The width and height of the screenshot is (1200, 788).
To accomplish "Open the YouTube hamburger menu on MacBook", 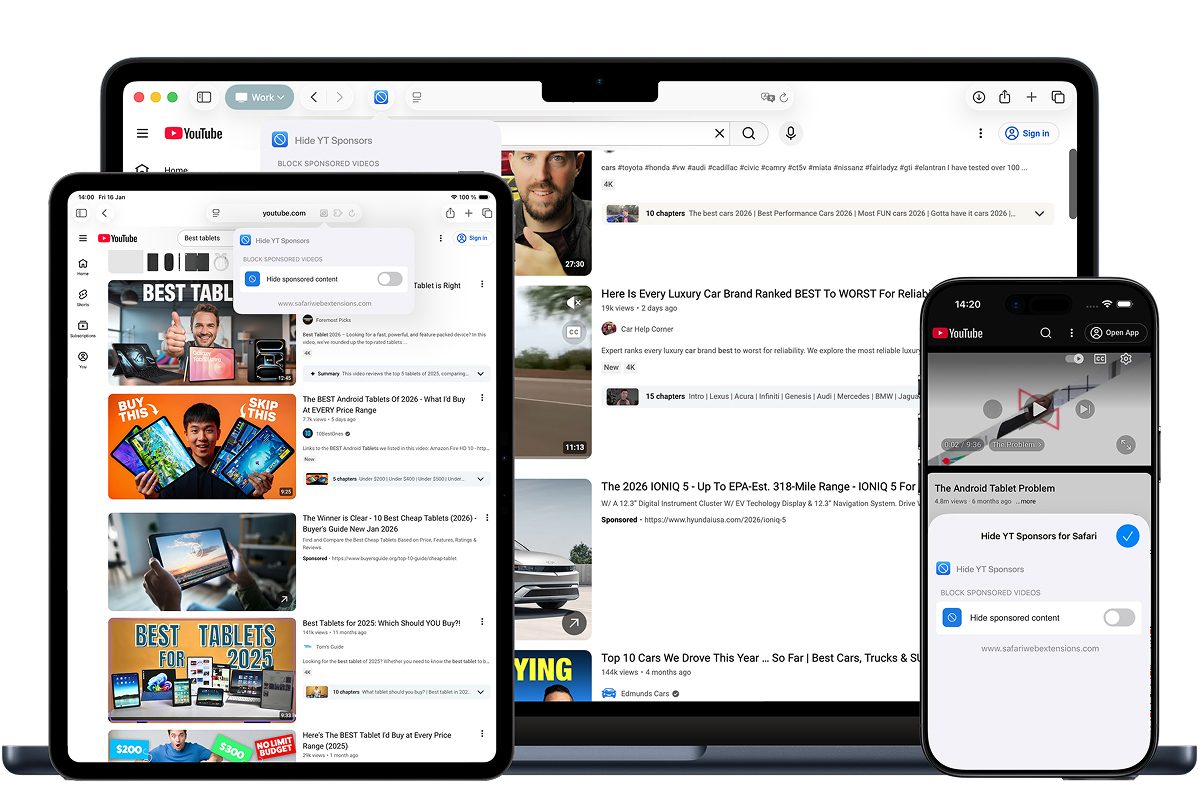I will (143, 133).
